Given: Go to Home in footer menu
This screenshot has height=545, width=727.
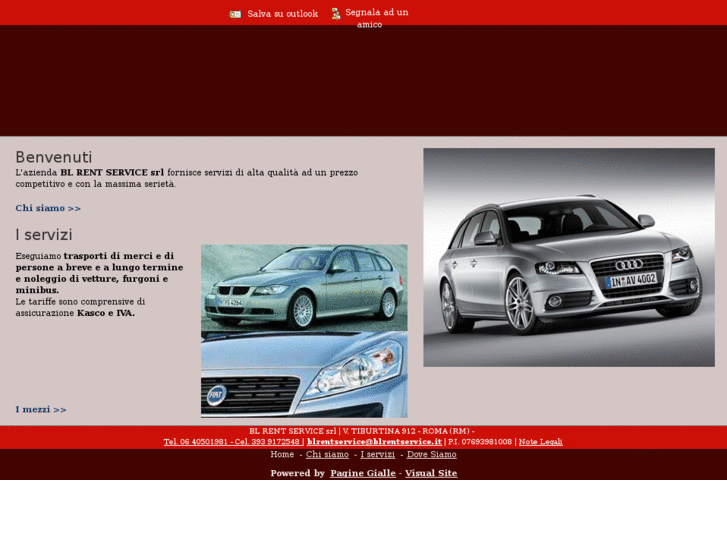Looking at the screenshot, I should [282, 455].
